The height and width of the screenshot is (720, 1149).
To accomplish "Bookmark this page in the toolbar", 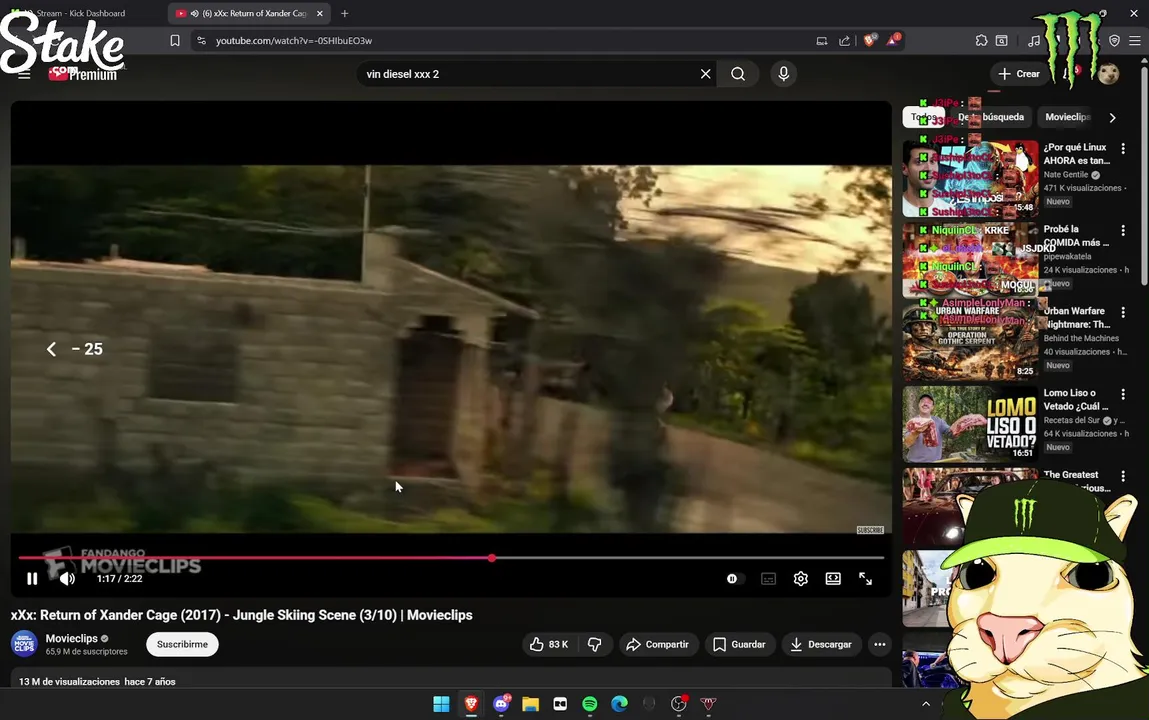I will (x=174, y=41).
